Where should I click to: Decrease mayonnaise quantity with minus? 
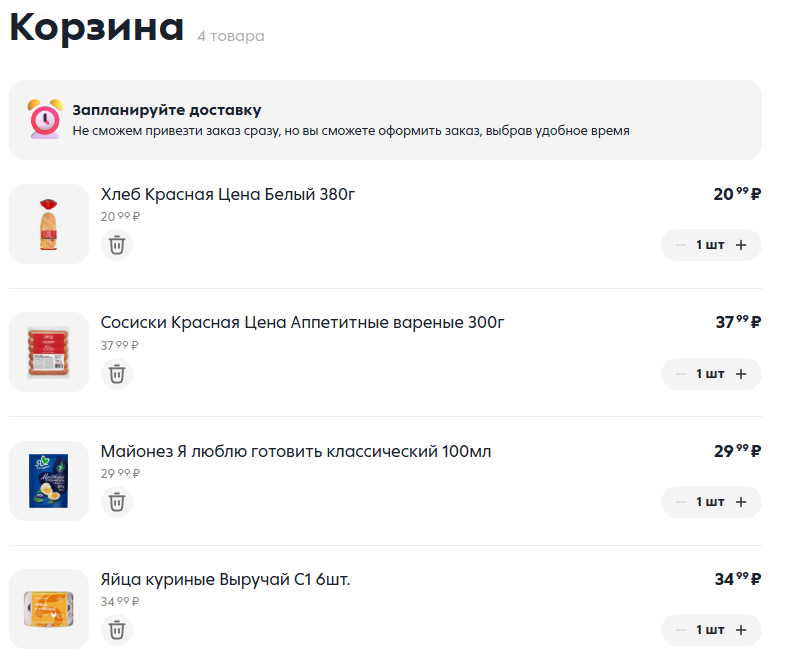(x=681, y=502)
